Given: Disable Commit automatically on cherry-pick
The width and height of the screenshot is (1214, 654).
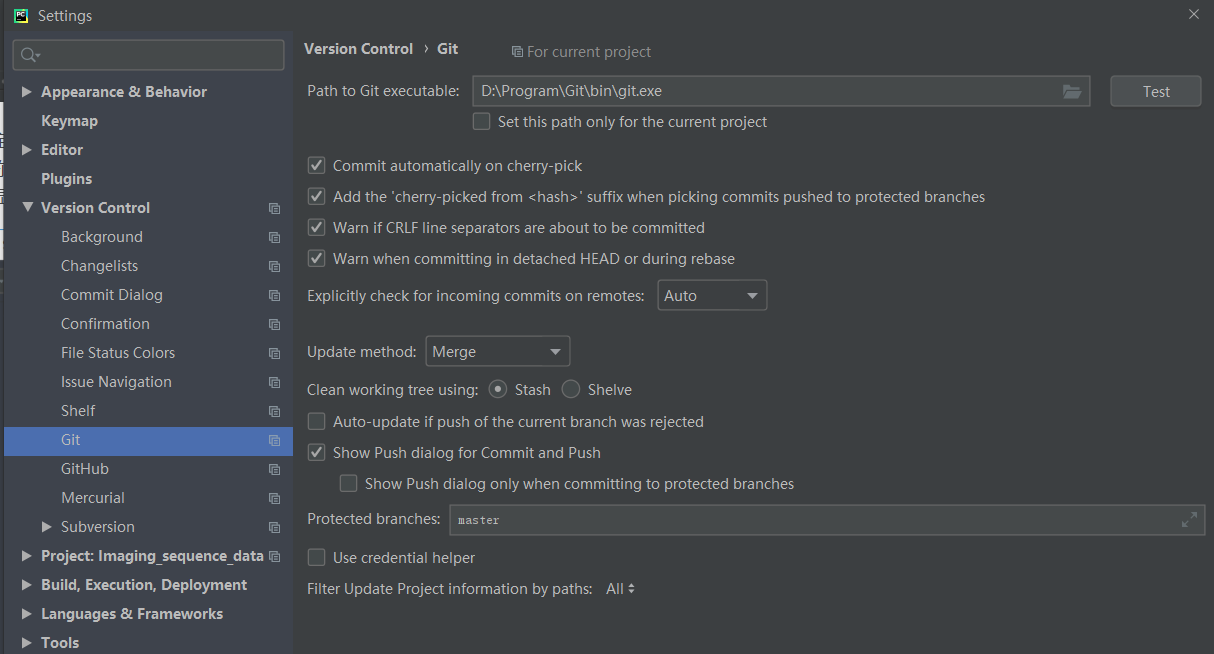Looking at the screenshot, I should click(x=316, y=166).
